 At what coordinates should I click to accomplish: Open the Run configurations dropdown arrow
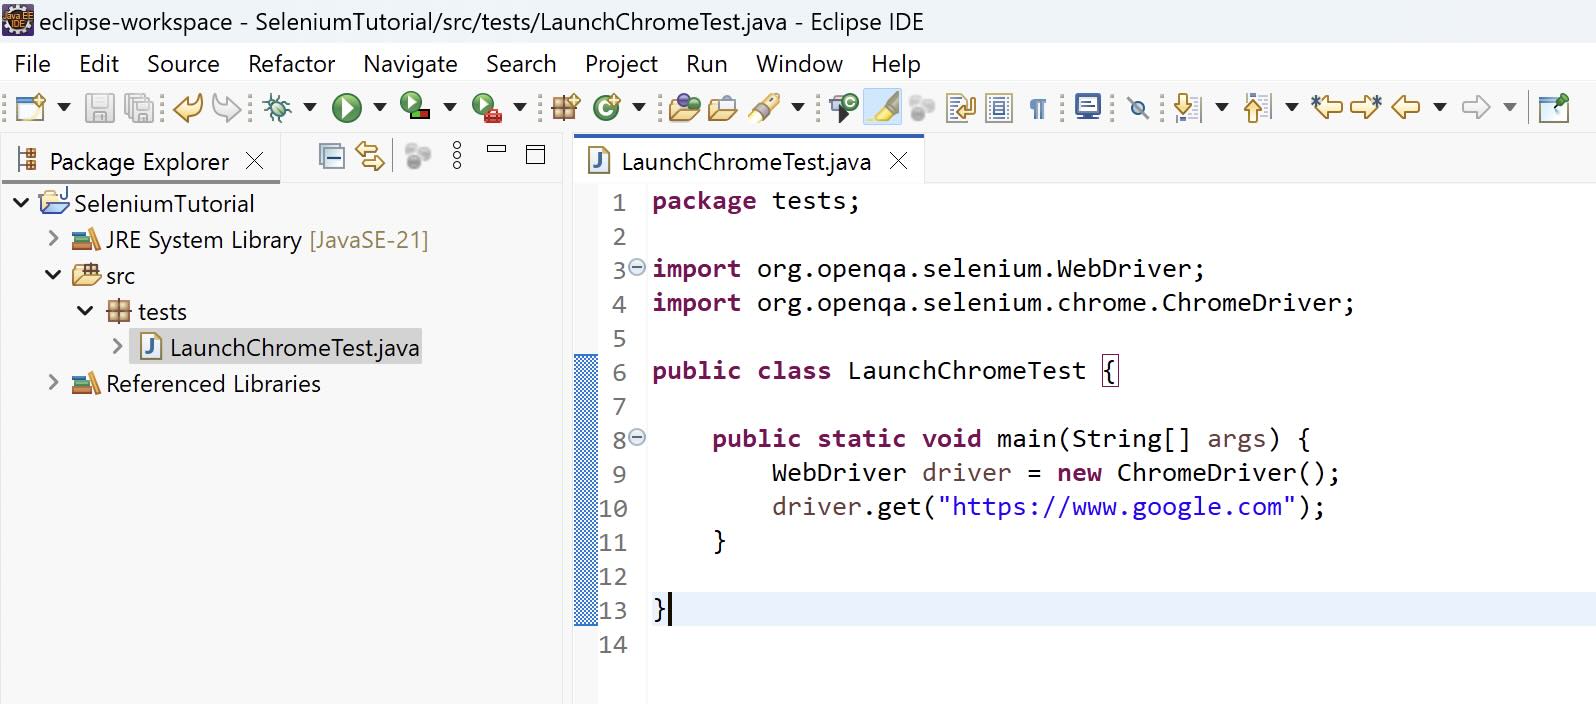(380, 107)
